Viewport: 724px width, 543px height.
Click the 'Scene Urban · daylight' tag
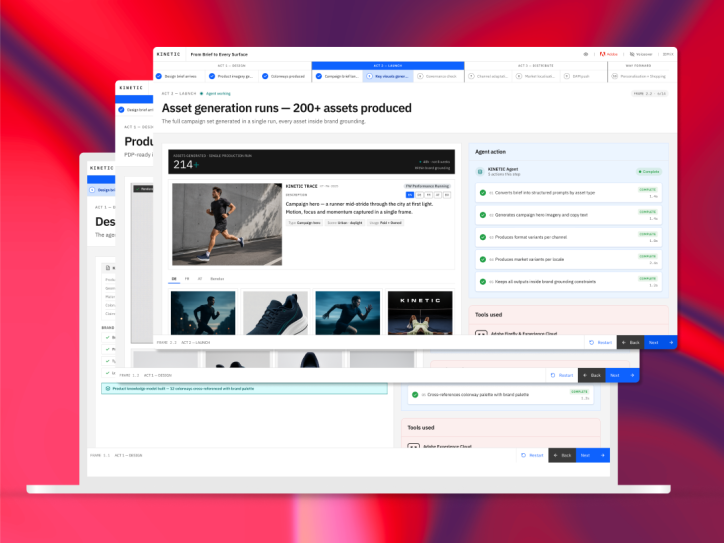pos(345,223)
